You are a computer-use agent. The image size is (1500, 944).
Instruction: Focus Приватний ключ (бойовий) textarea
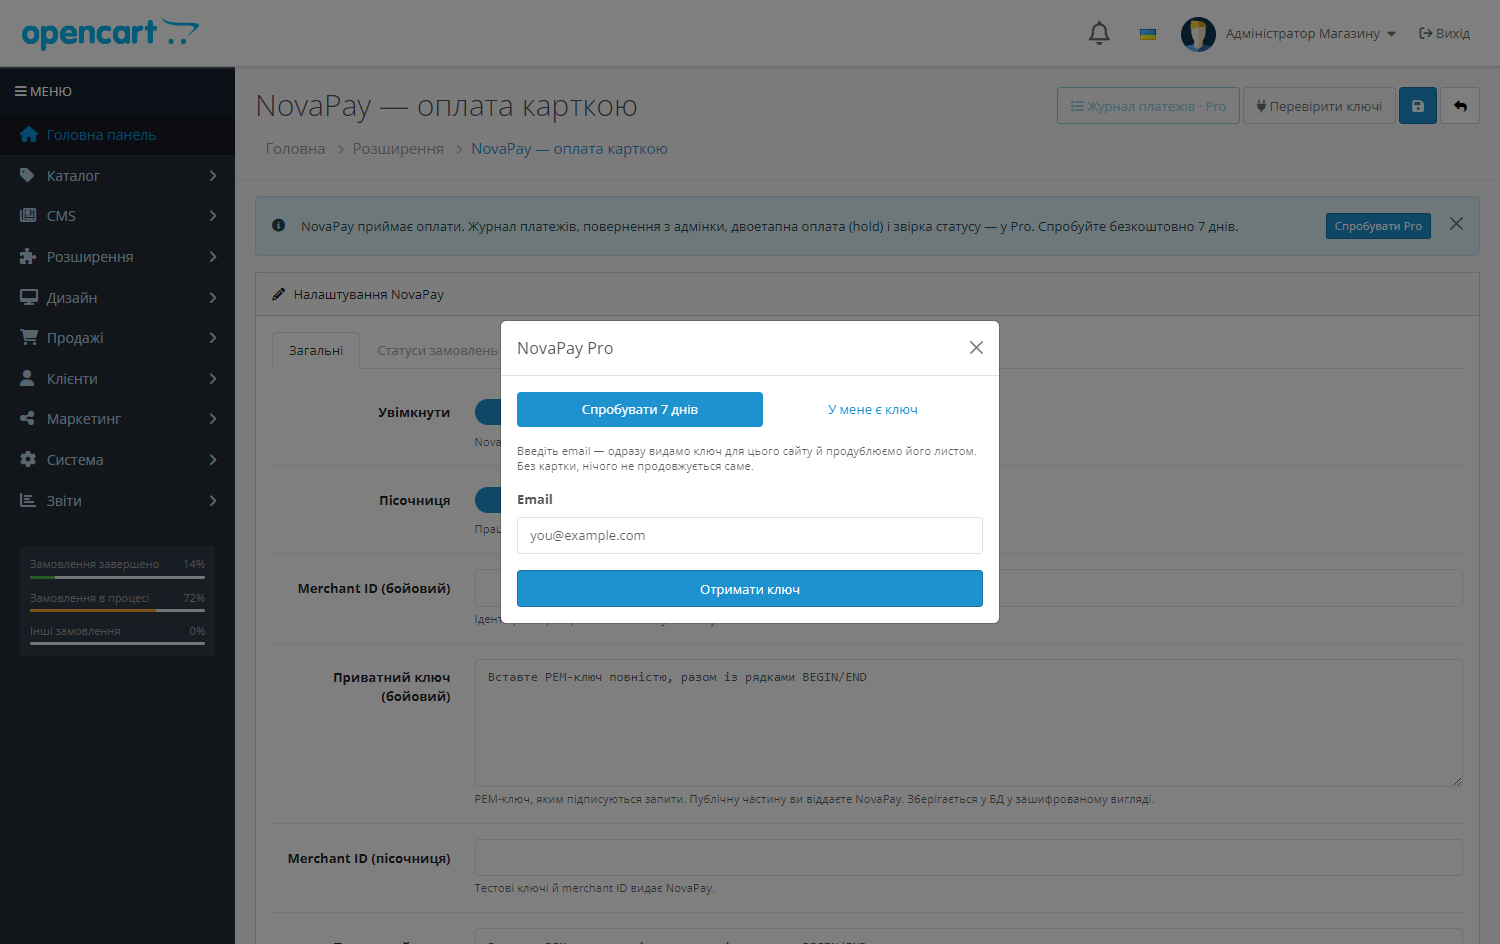pos(968,723)
